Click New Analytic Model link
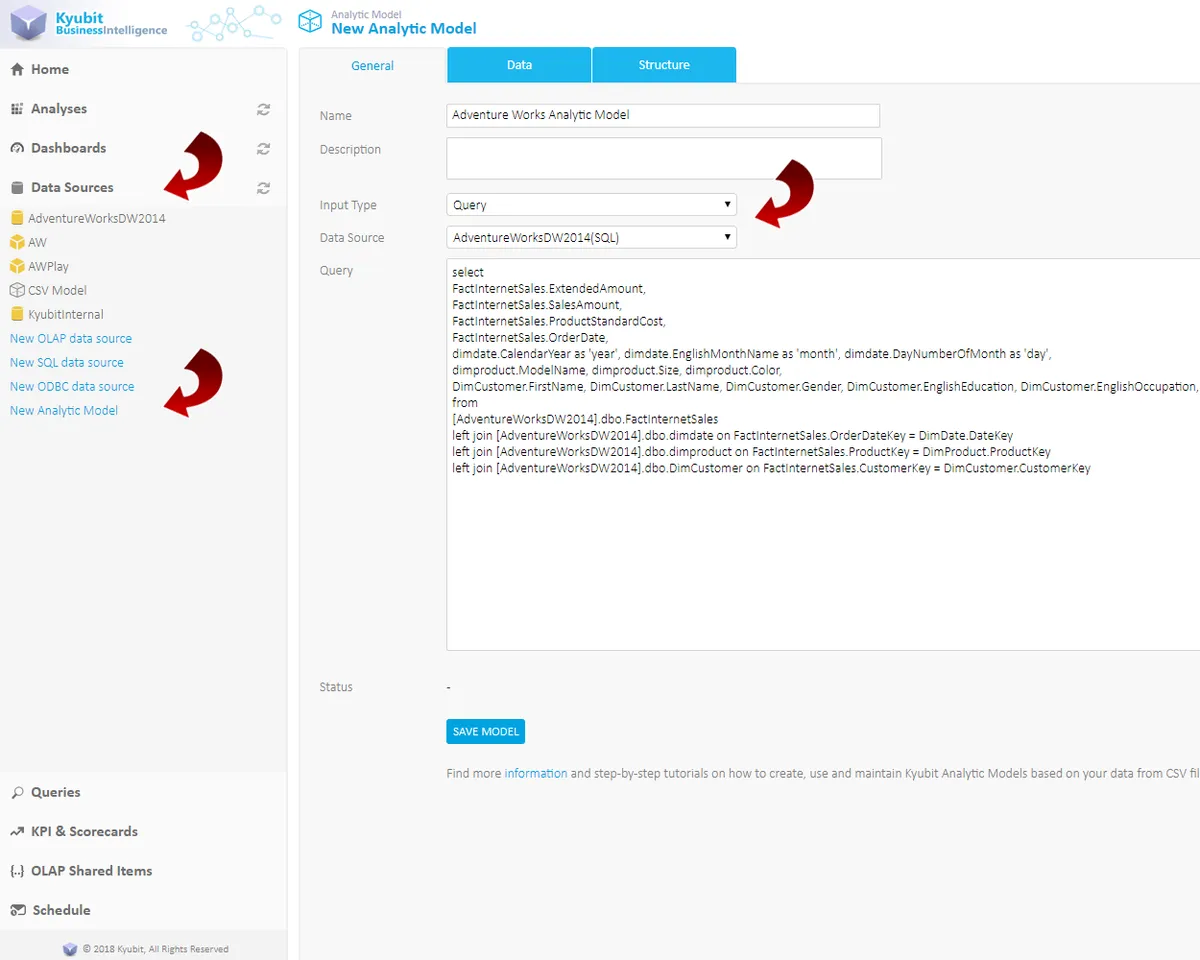 64,411
